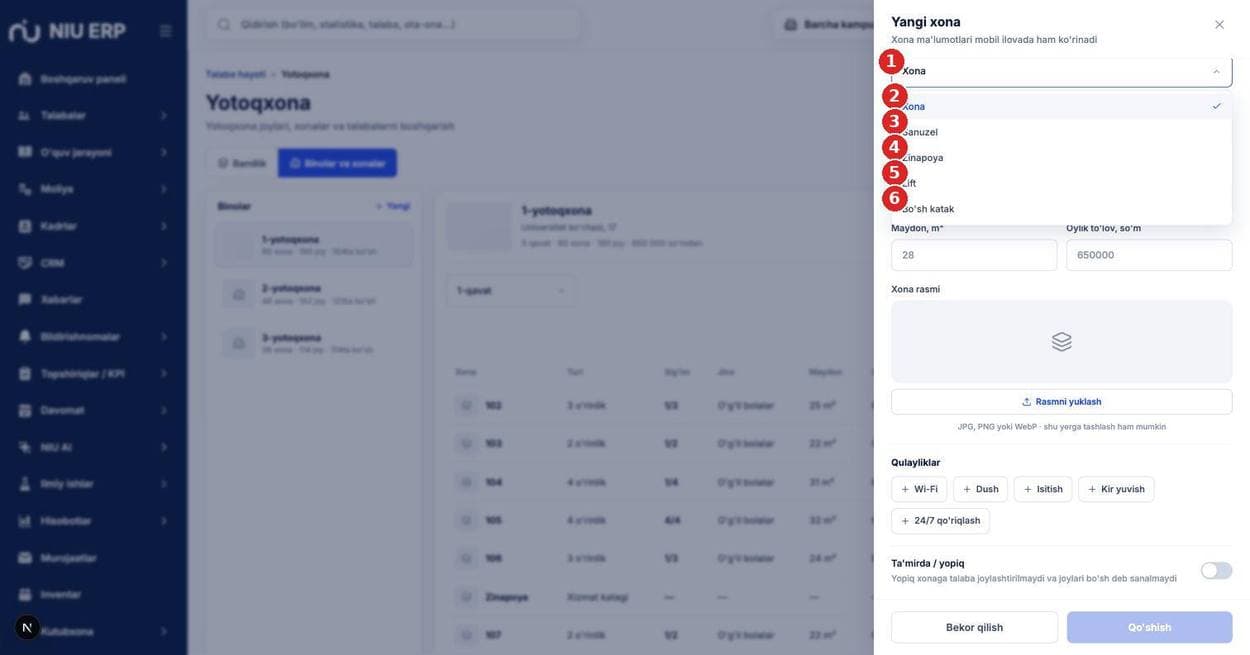The width and height of the screenshot is (1250, 655).
Task: Switch to the Bandlik tab
Action: [242, 163]
